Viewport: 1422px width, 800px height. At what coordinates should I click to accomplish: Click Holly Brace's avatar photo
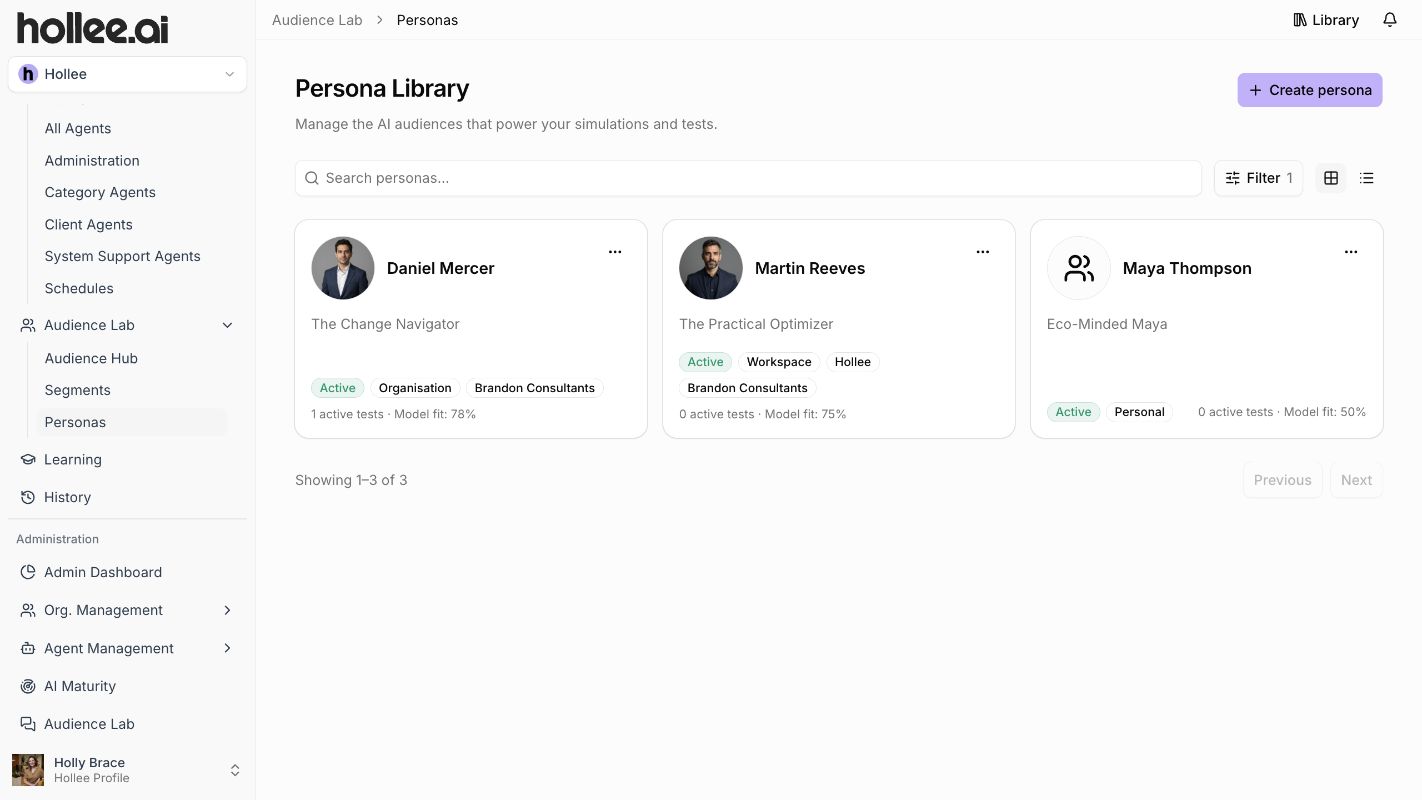pyautogui.click(x=28, y=770)
